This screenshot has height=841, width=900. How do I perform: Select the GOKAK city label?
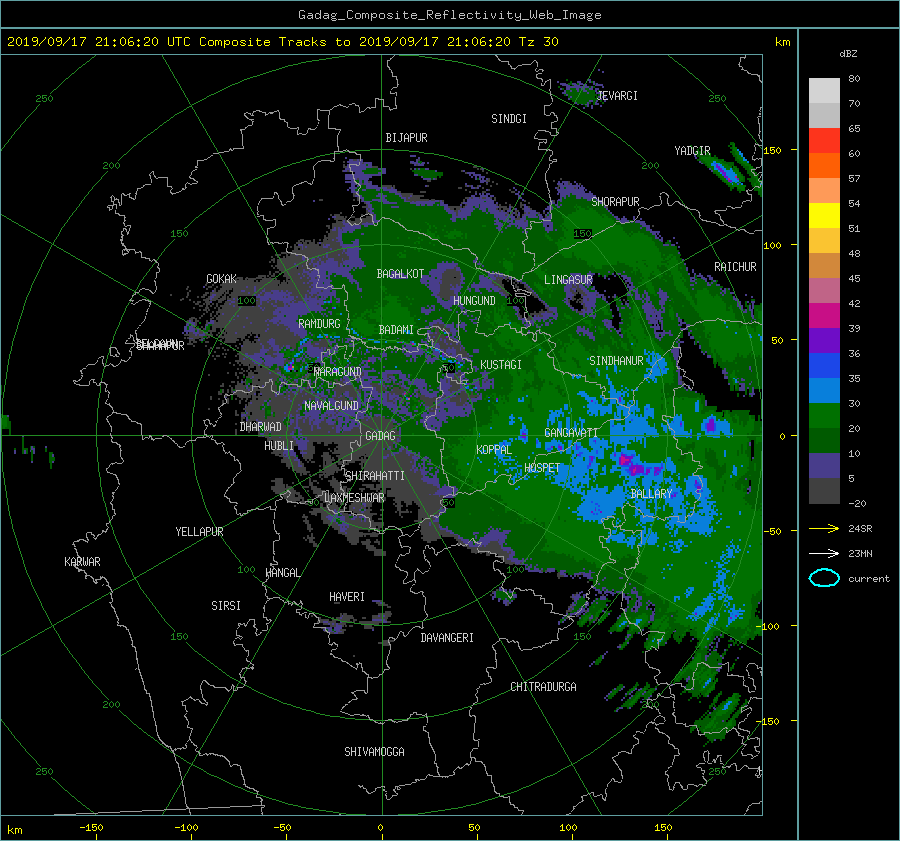[x=221, y=279]
